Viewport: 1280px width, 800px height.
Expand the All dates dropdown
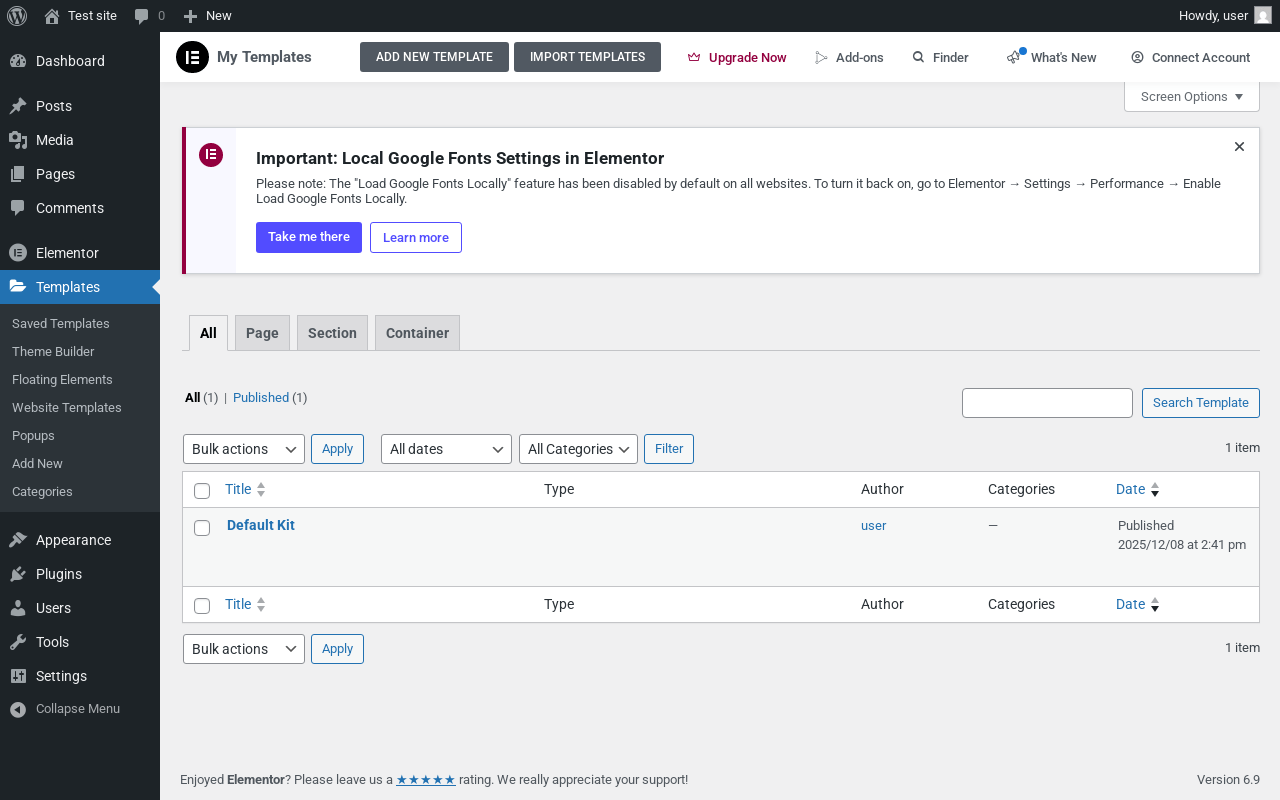446,449
